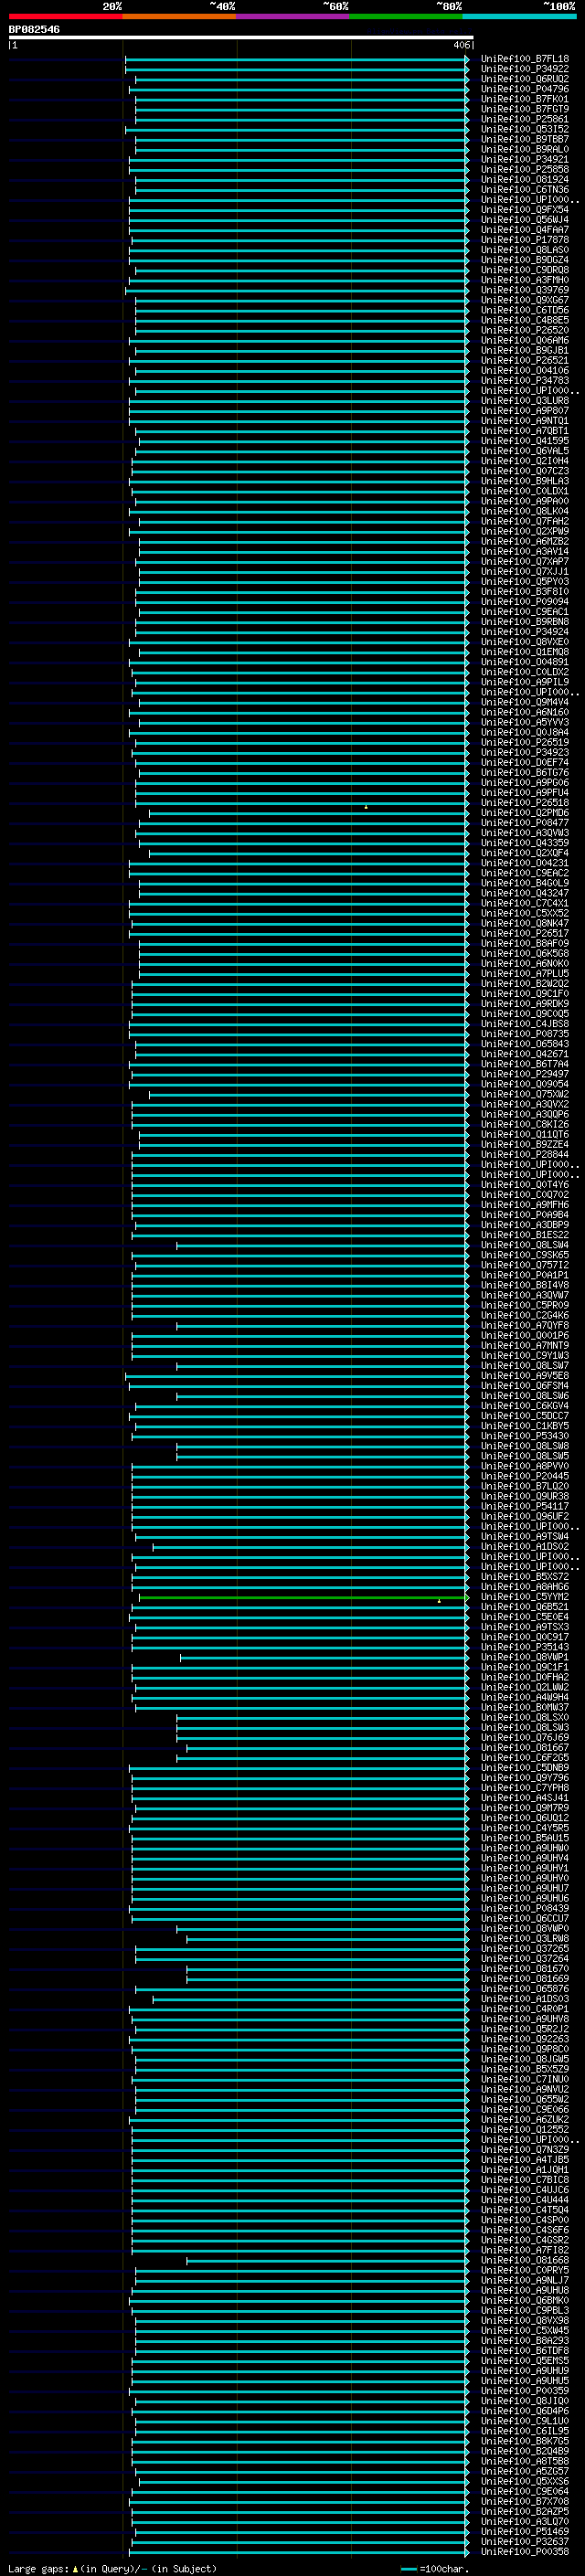585x2576 pixels.
Task: Select the UniRef100_Q9FX54 label
Action: point(525,210)
